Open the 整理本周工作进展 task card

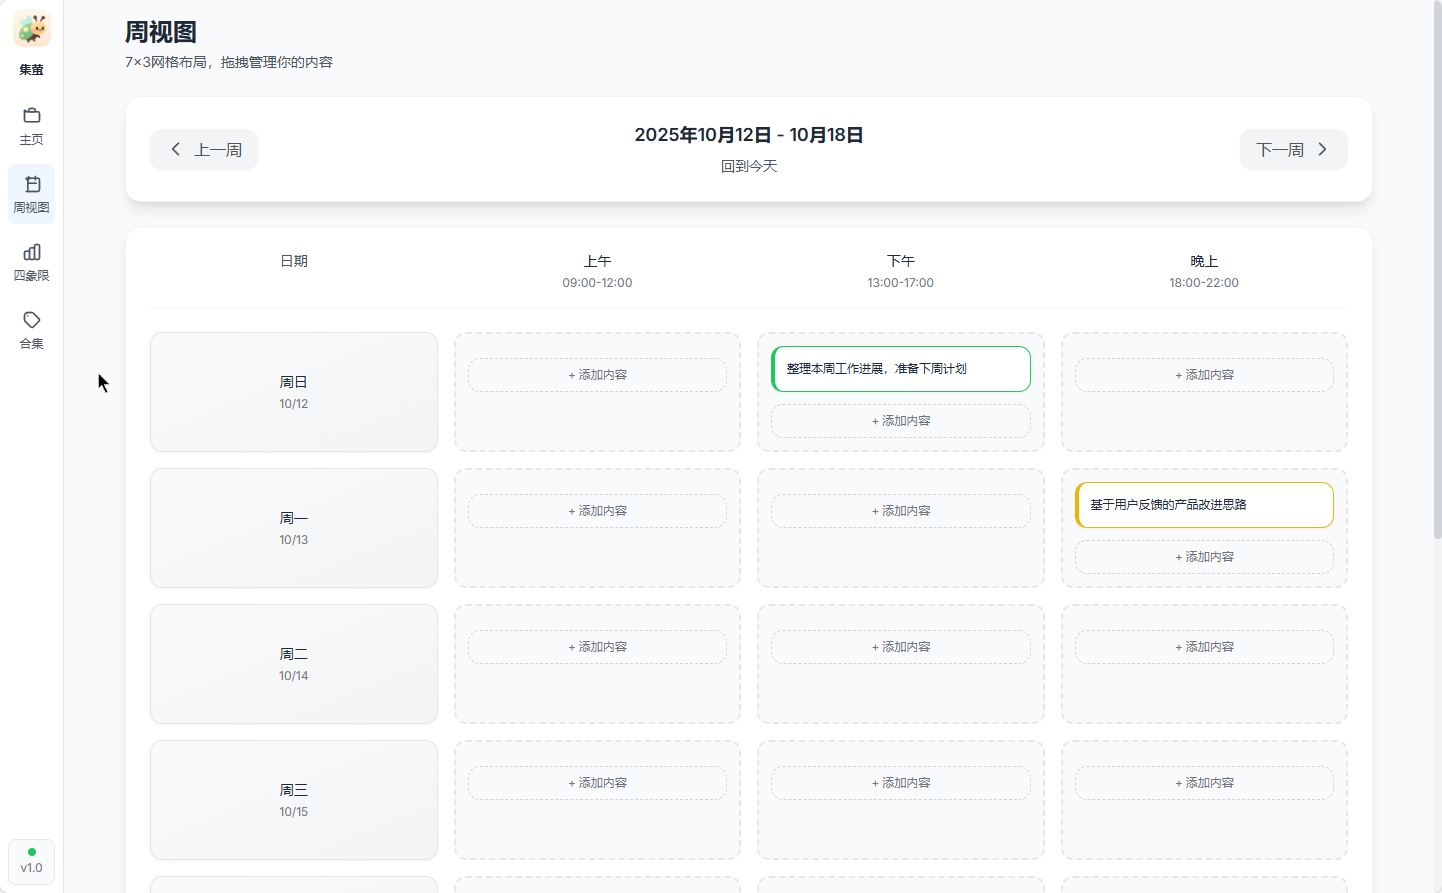[901, 369]
